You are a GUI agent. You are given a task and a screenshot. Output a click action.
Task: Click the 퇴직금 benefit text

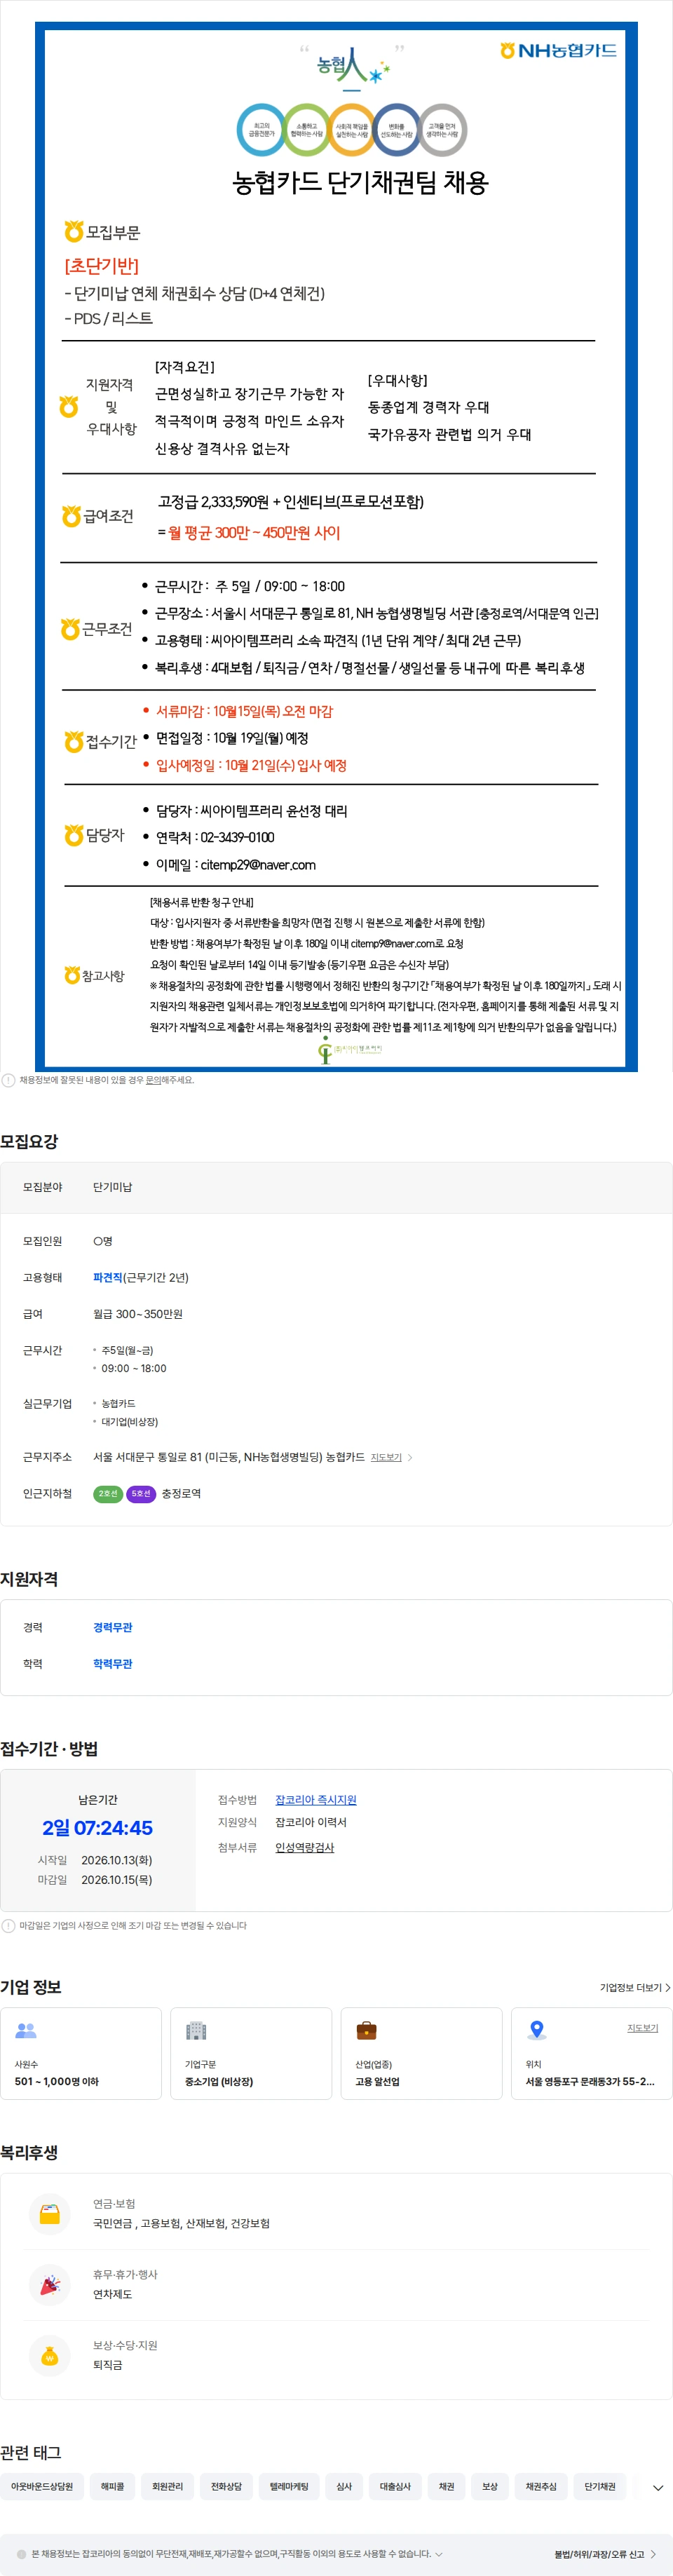pyautogui.click(x=108, y=2365)
